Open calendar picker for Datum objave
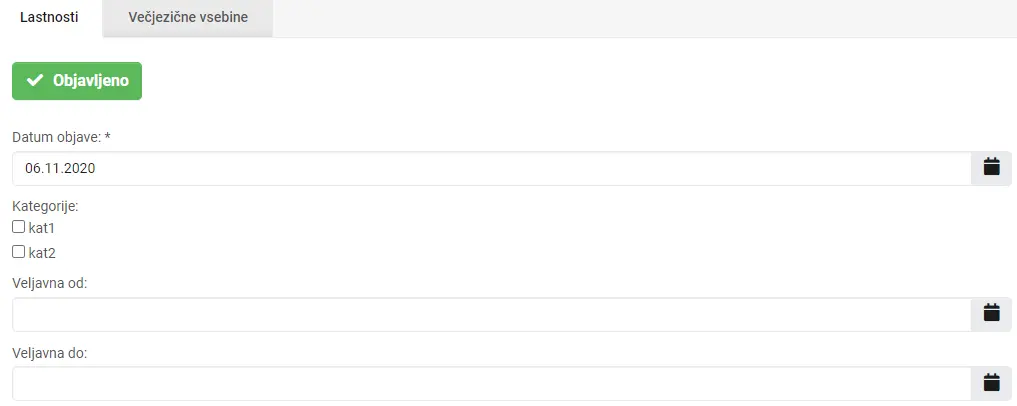 click(x=991, y=169)
